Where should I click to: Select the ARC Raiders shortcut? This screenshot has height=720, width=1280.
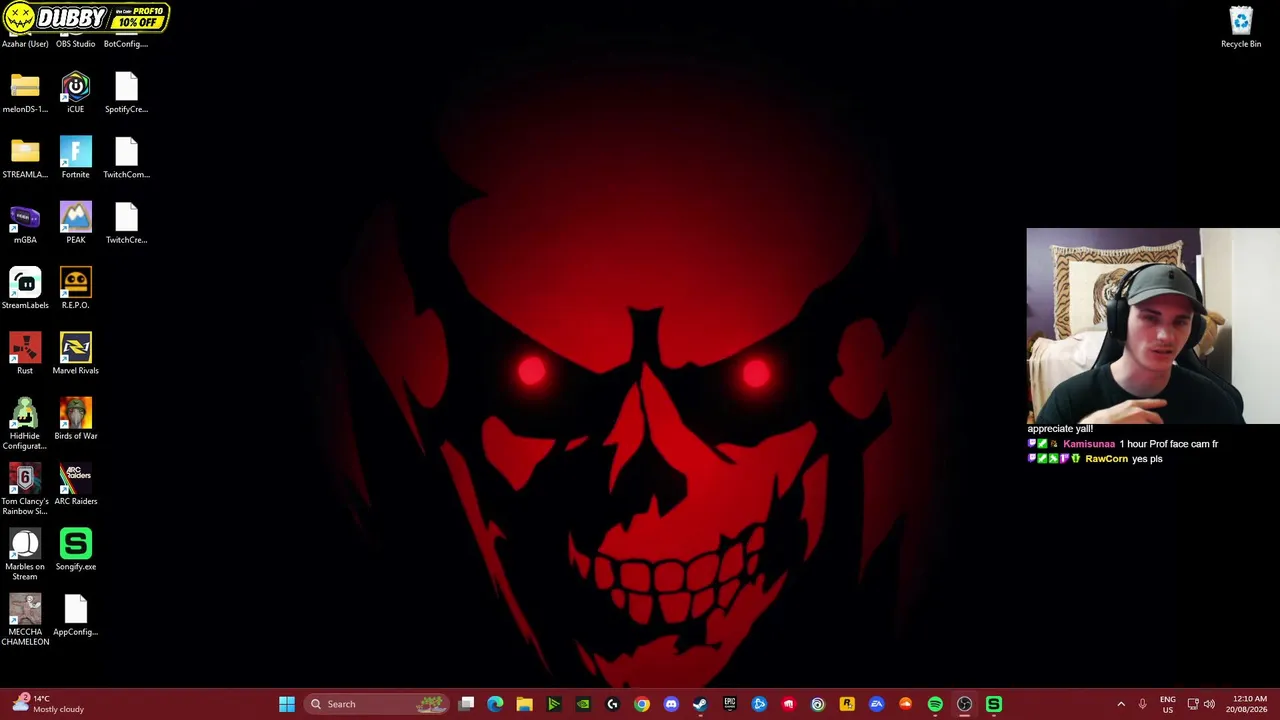pyautogui.click(x=75, y=484)
